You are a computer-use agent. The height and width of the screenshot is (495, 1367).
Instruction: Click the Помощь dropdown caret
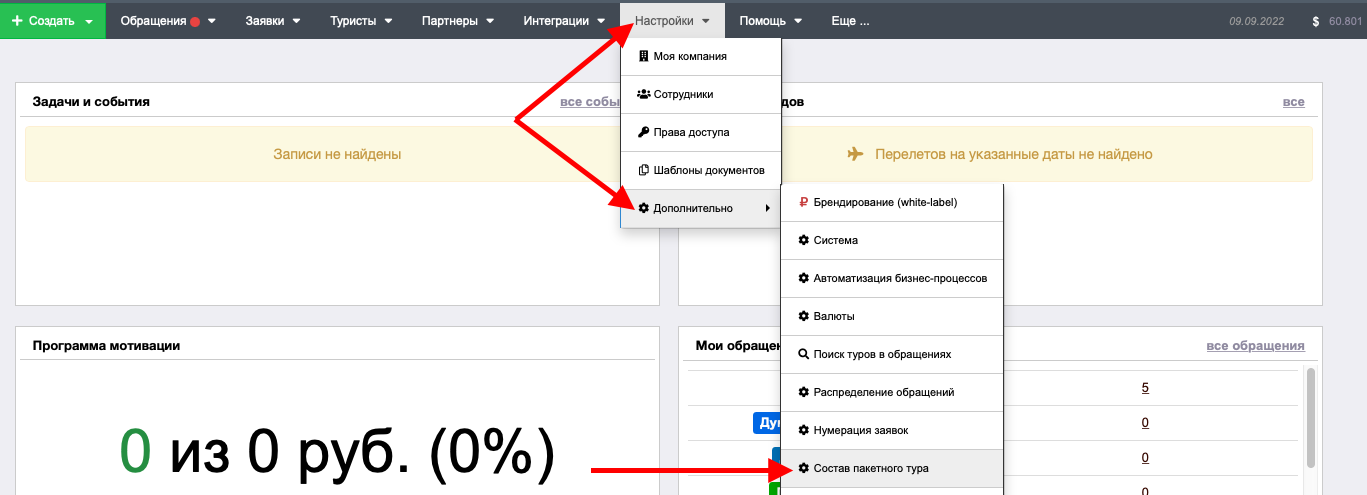click(x=797, y=21)
